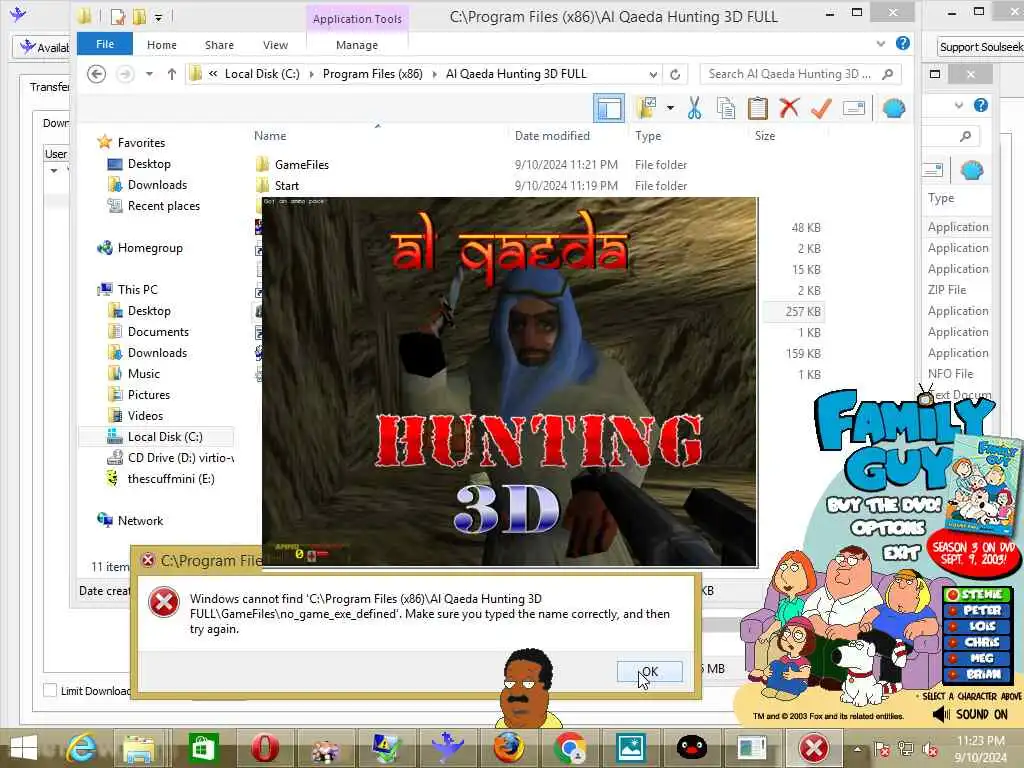Click the search magnifier in front Explorer
This screenshot has height=768, width=1024.
tap(887, 74)
